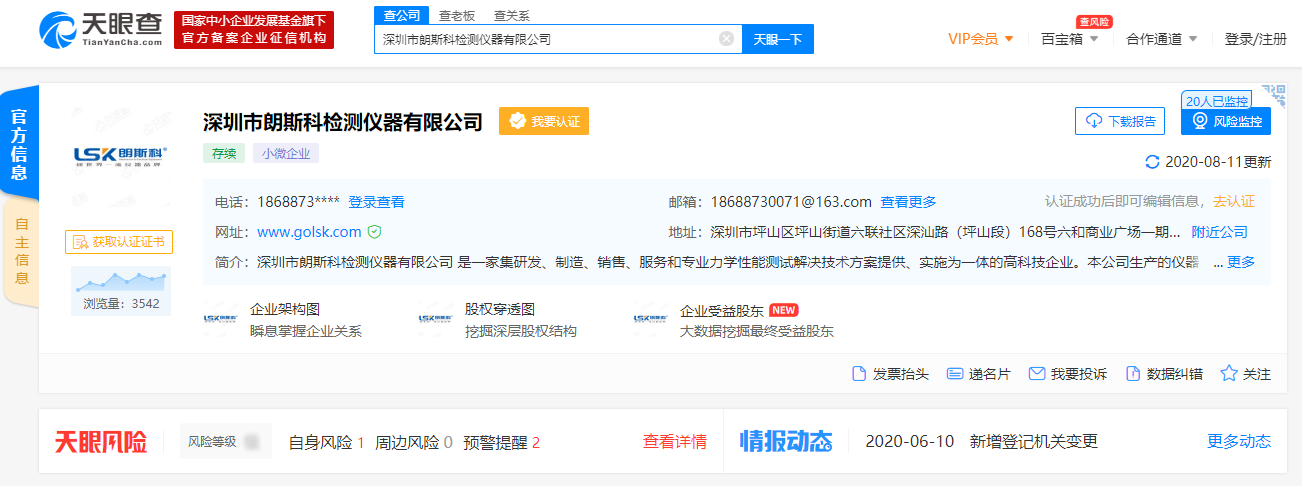Expand the VIP会员 dropdown
Screen dimensions: 1302x486
[980, 39]
